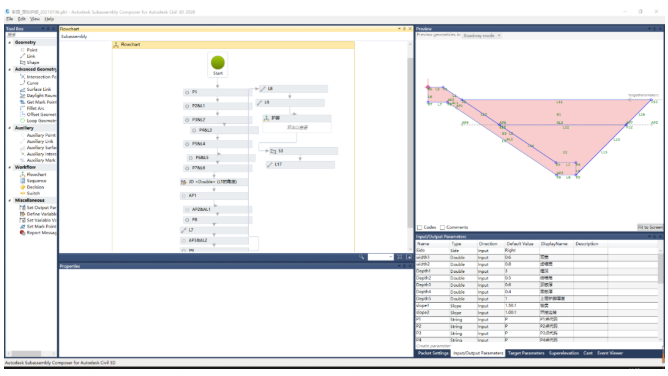
Task: Click the Create parameter link
Action: pyautogui.click(x=433, y=346)
